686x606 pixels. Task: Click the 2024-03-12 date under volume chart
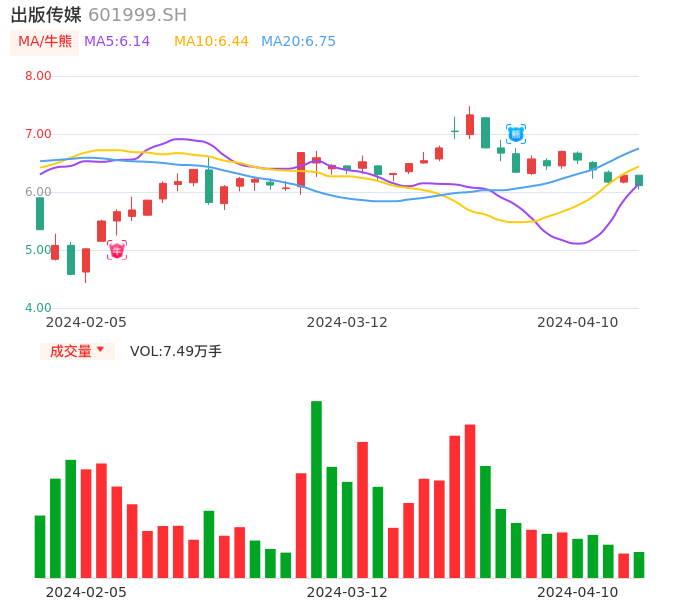[x=347, y=592]
